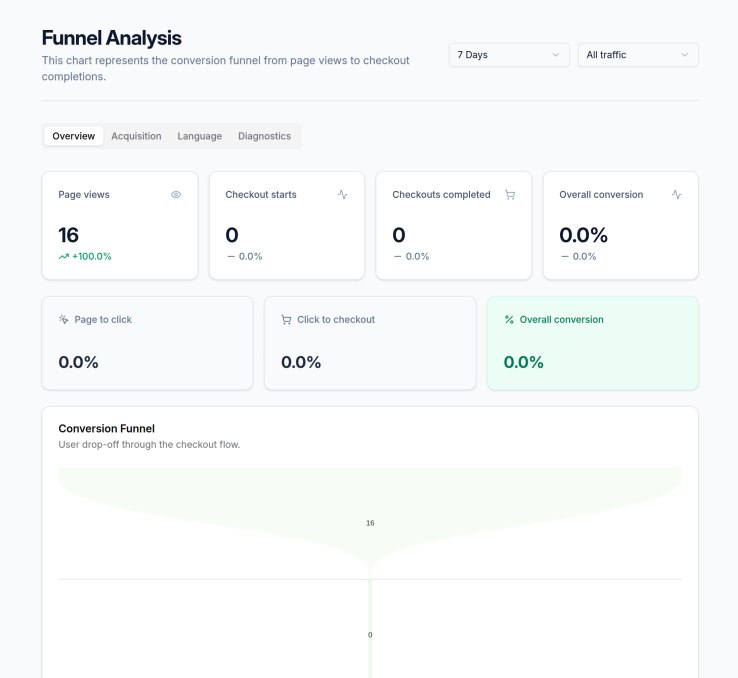Open the All traffic filter dropdown
This screenshot has height=678, width=738.
tap(637, 55)
